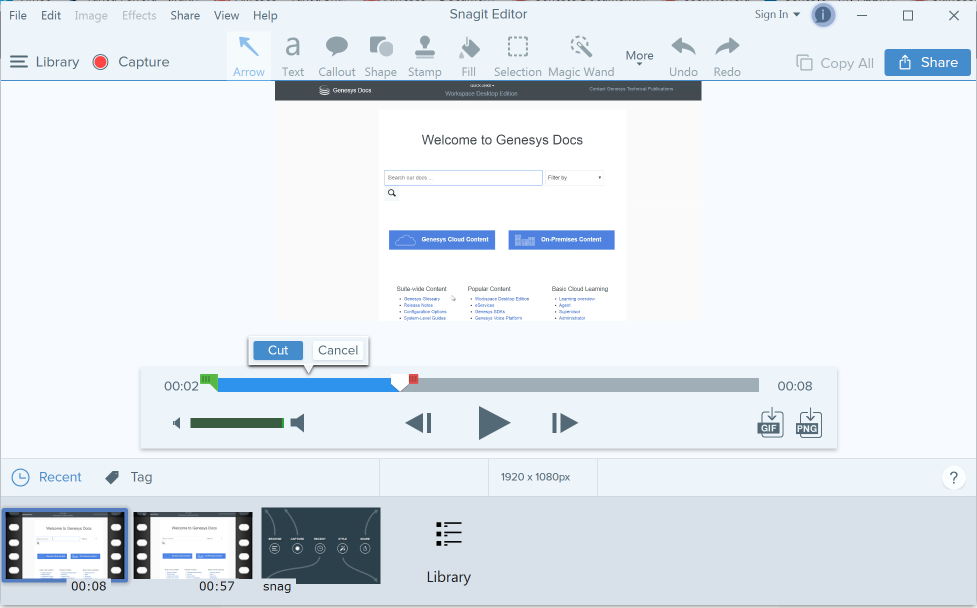Viewport: 977px width, 608px height.
Task: Activate the Magic Wand tool
Action: [x=581, y=55]
